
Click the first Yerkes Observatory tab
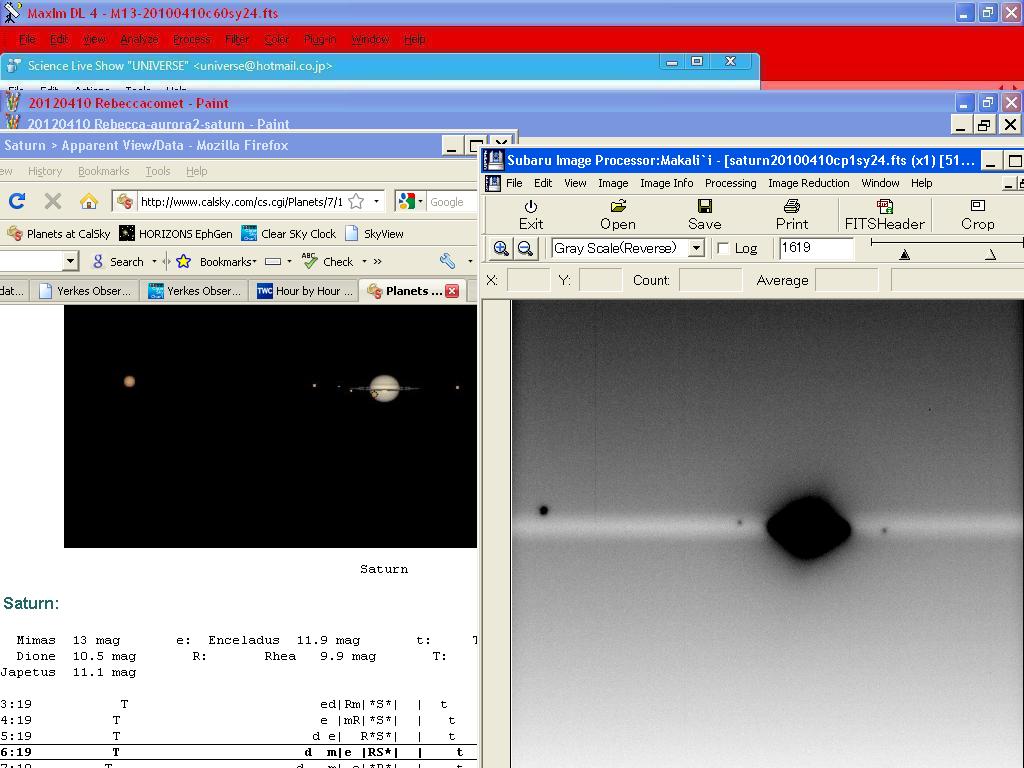tap(86, 291)
